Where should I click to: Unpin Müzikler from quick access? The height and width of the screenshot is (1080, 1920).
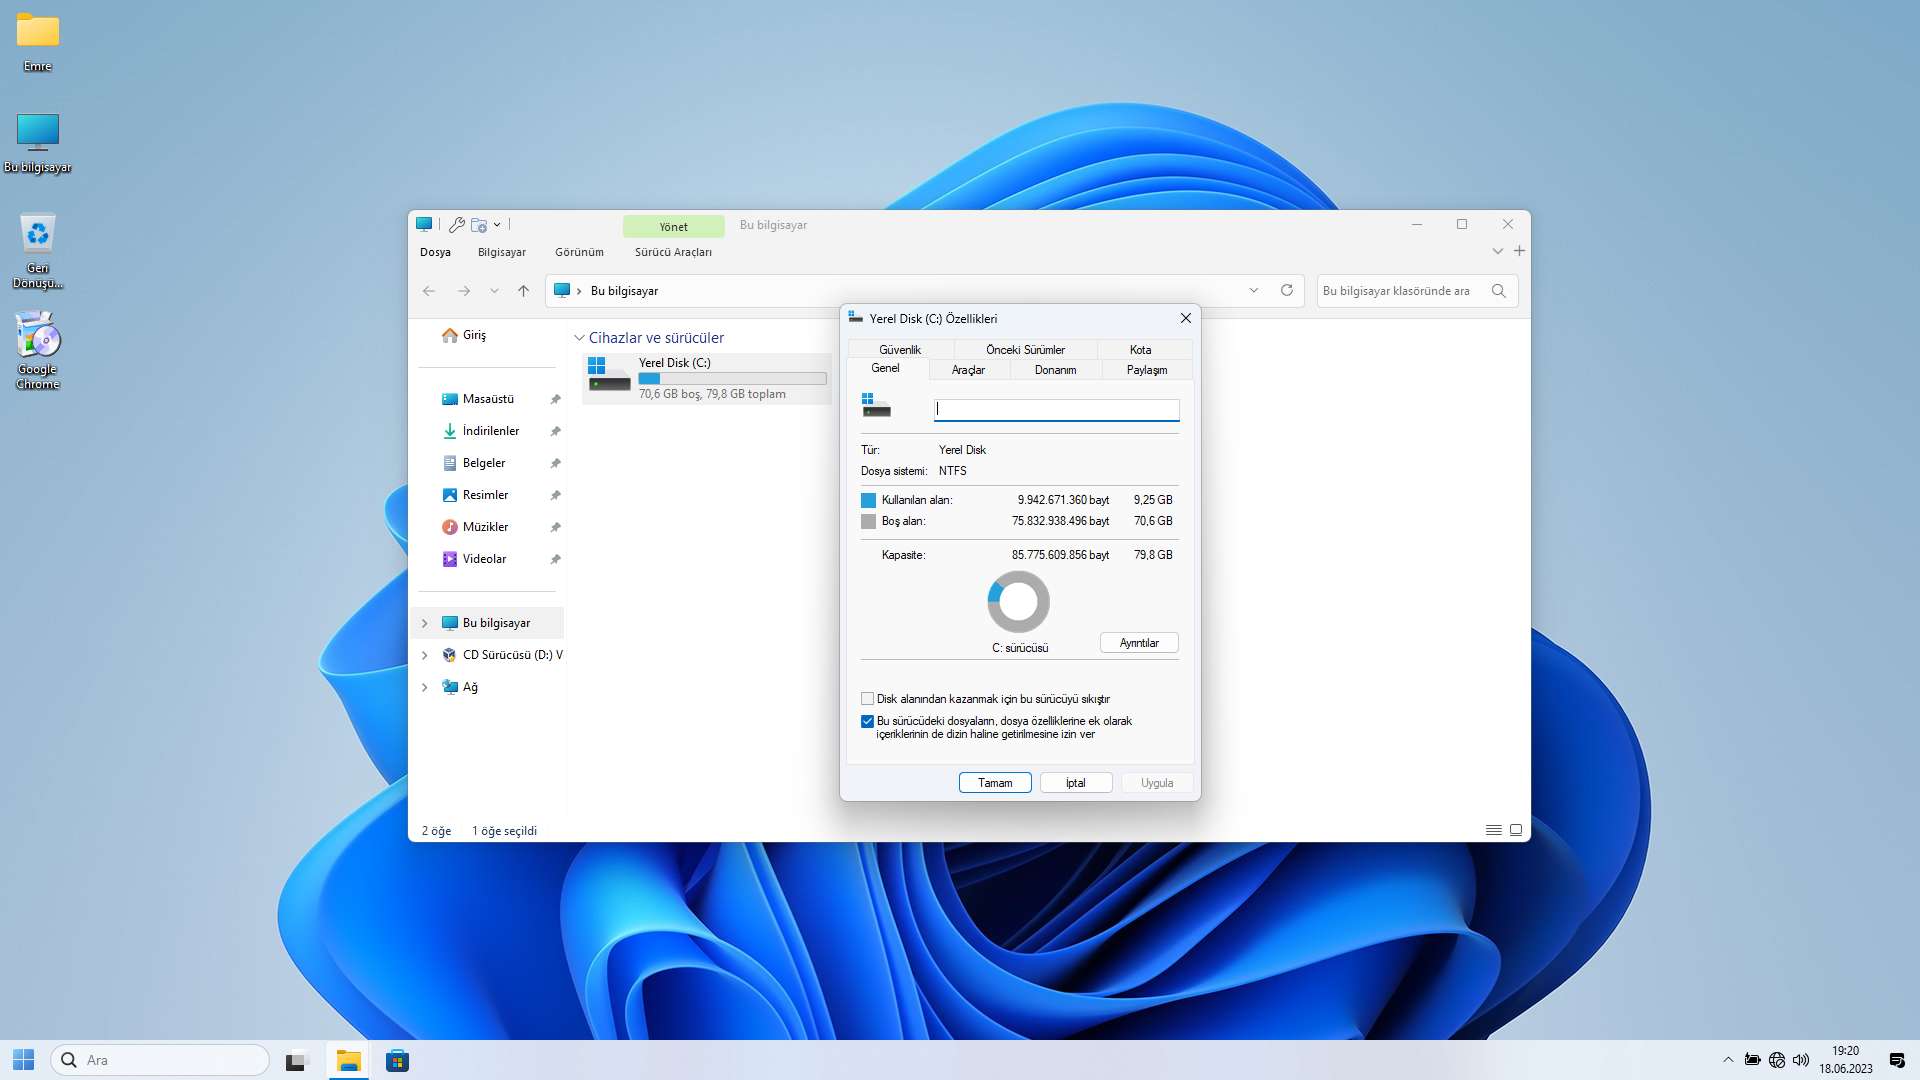pyautogui.click(x=556, y=527)
